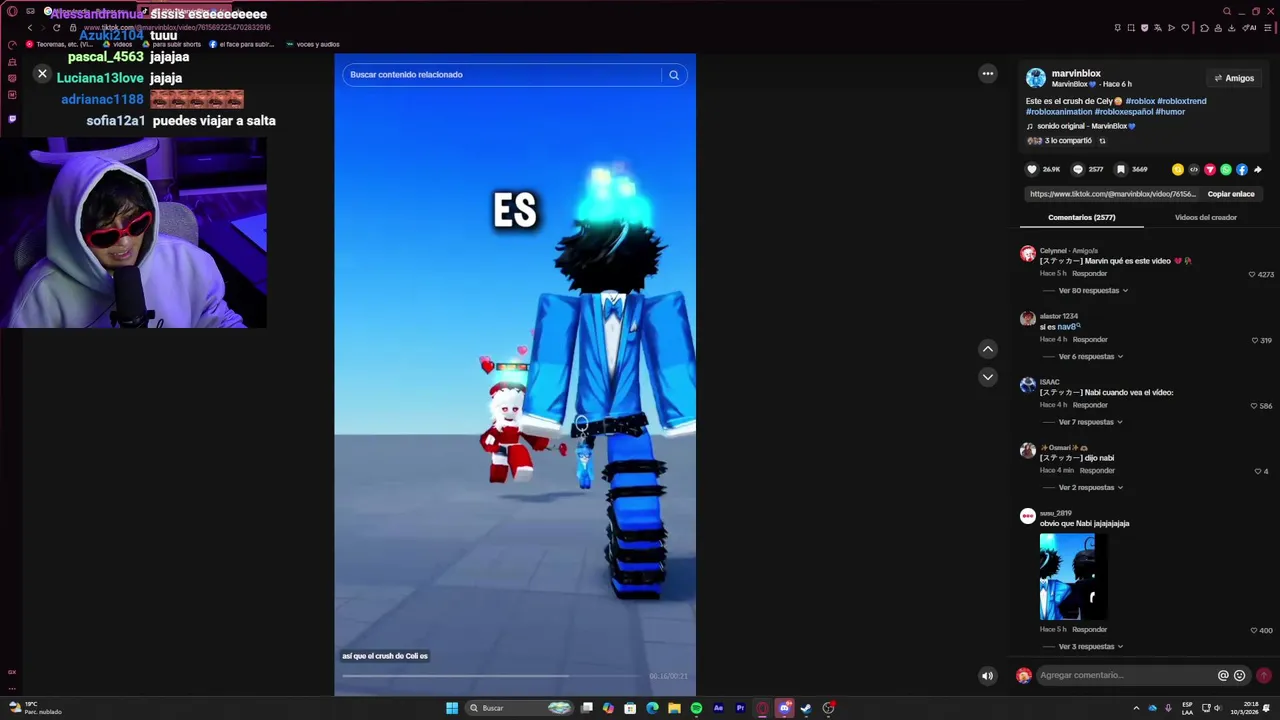Like Celynnel's comment with 4273 likes
Screen dimensions: 1280x720
point(1252,274)
